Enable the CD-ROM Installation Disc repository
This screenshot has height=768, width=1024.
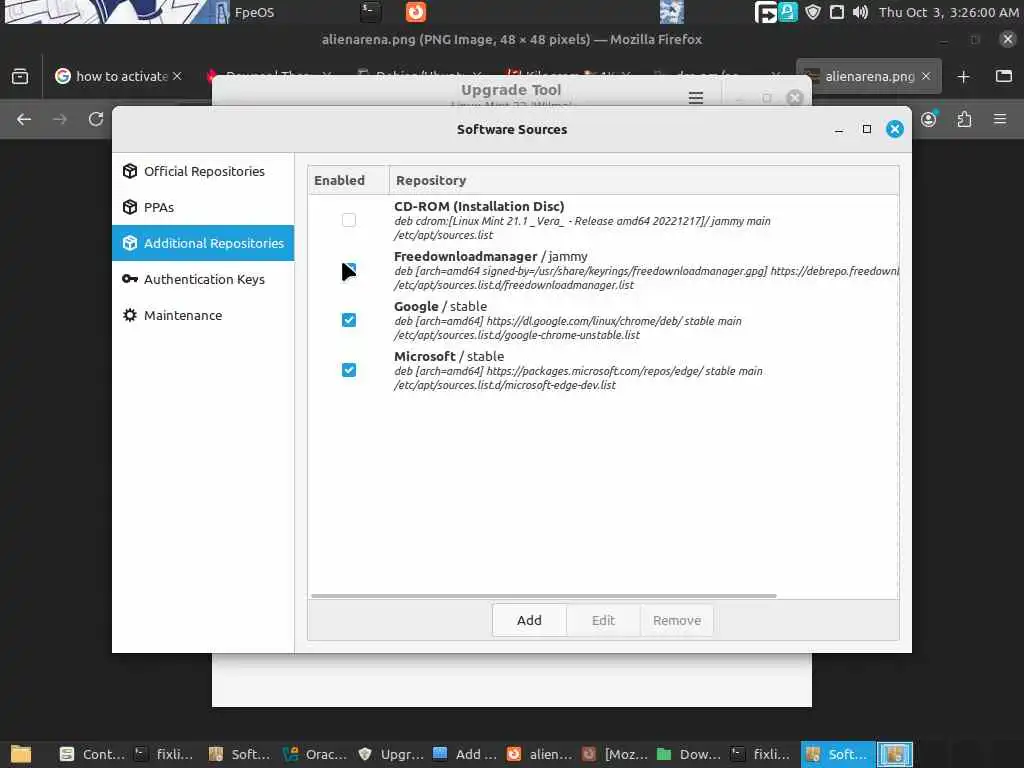tap(349, 220)
